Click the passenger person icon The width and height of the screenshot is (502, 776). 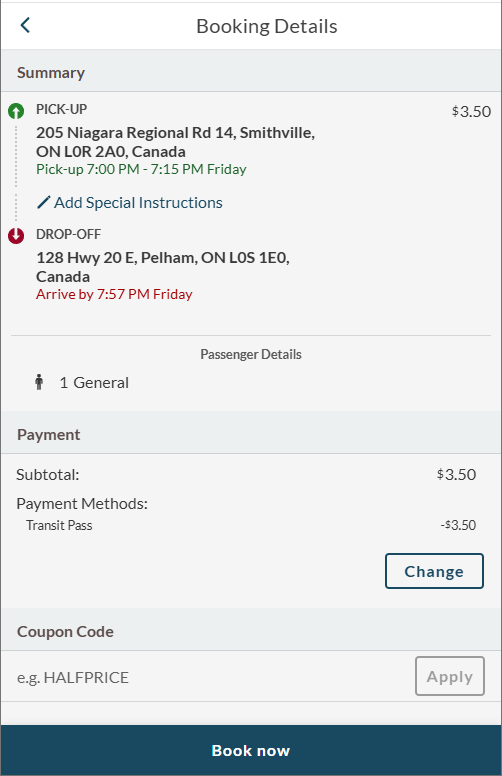tap(39, 382)
